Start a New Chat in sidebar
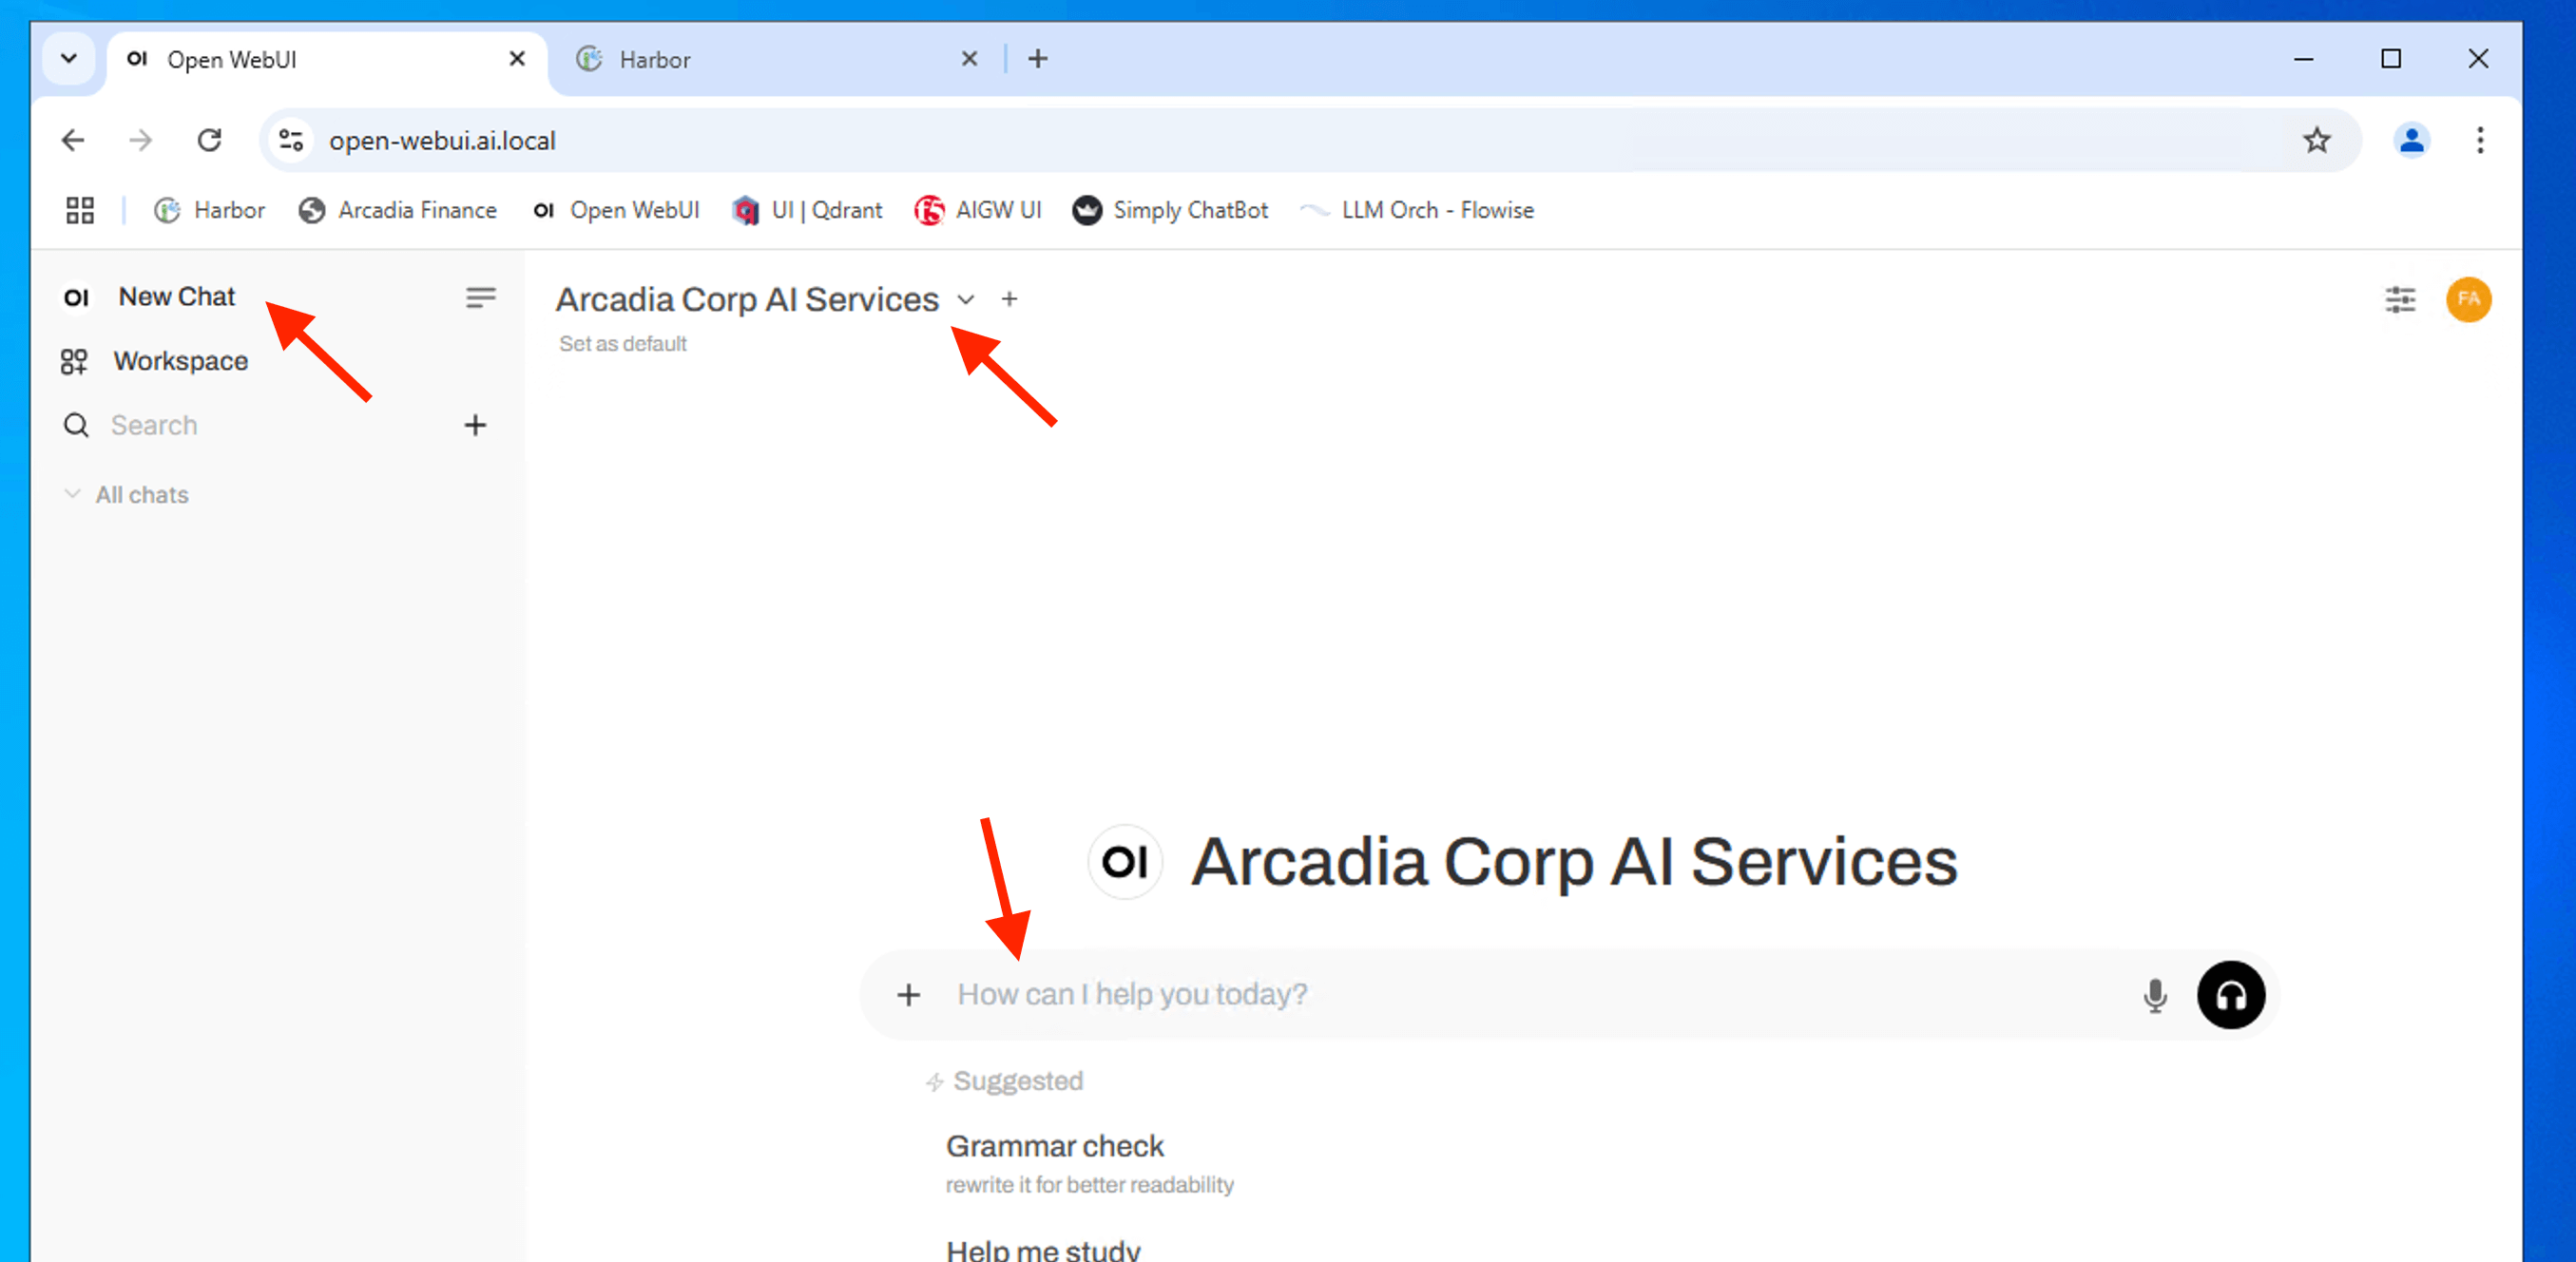Screen dimensions: 2576x1262 (x=176, y=297)
